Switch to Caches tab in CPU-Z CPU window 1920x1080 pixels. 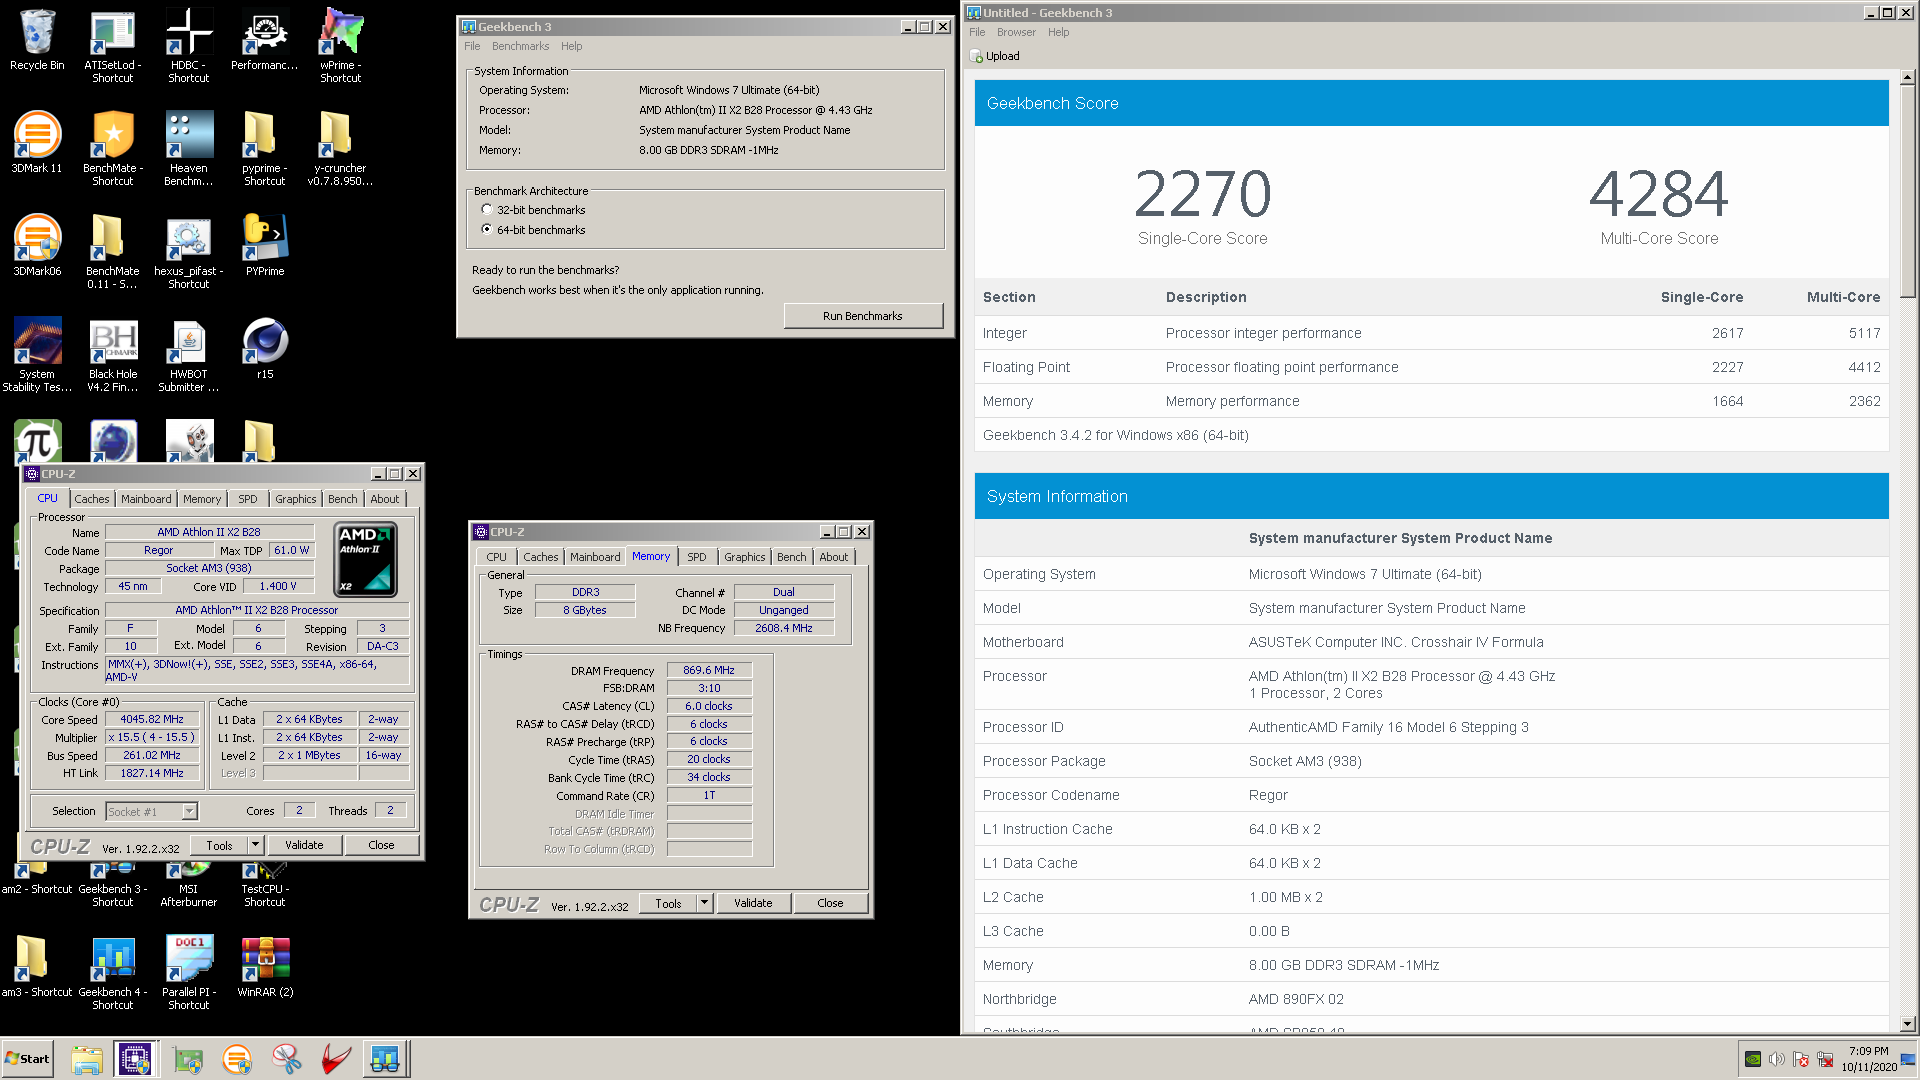[92, 499]
